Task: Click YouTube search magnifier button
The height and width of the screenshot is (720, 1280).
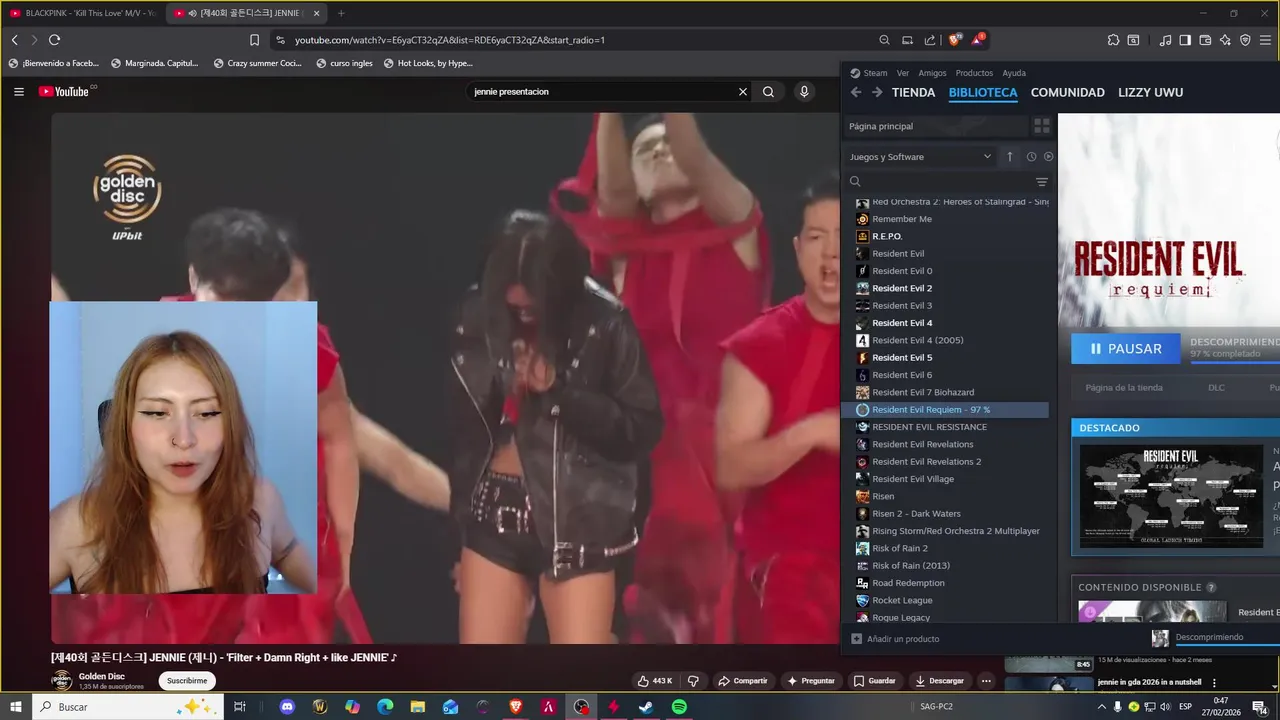Action: 768,92
